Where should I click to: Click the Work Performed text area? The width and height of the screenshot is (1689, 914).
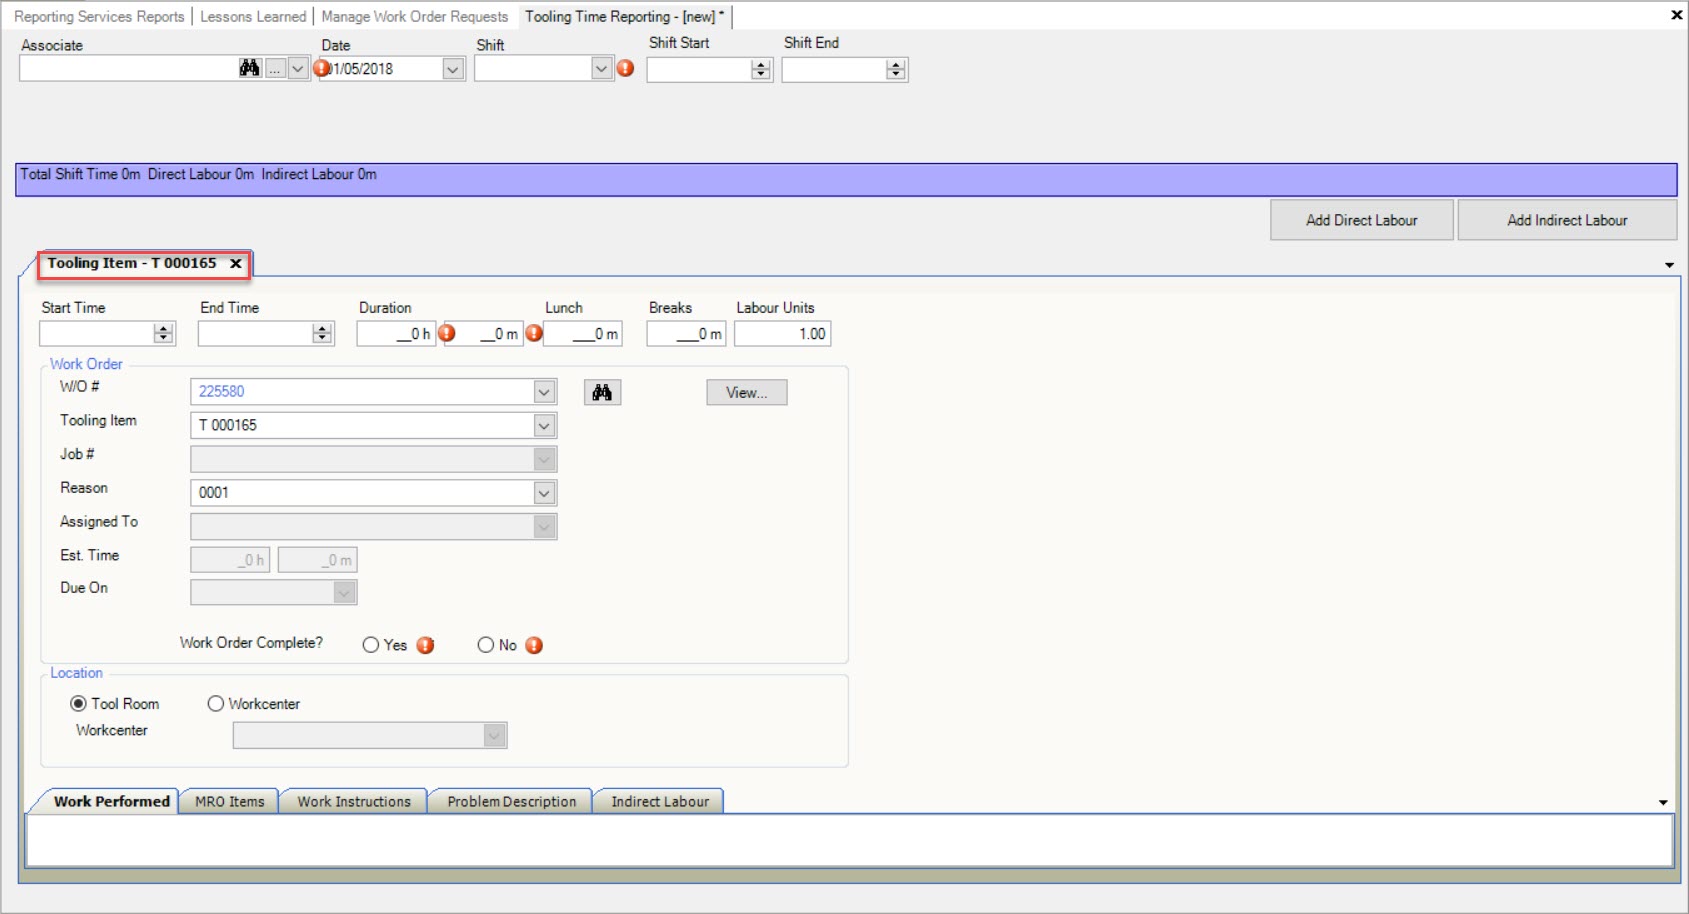pyautogui.click(x=849, y=840)
